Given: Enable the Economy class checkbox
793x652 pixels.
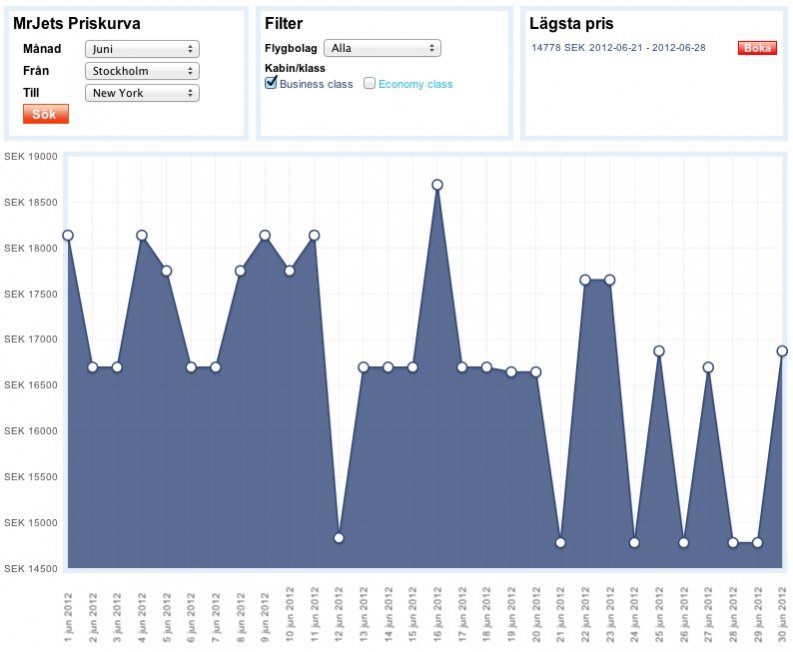Looking at the screenshot, I should click(369, 84).
